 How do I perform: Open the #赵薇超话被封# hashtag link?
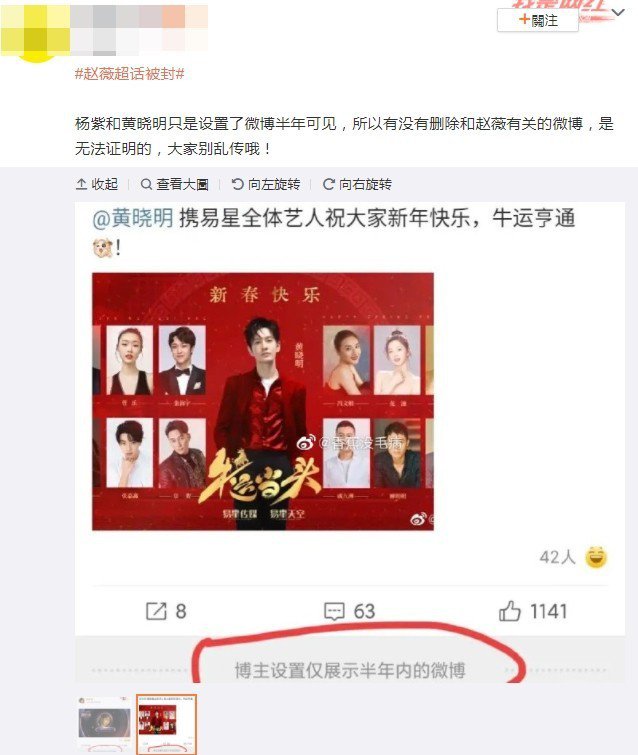click(x=130, y=74)
